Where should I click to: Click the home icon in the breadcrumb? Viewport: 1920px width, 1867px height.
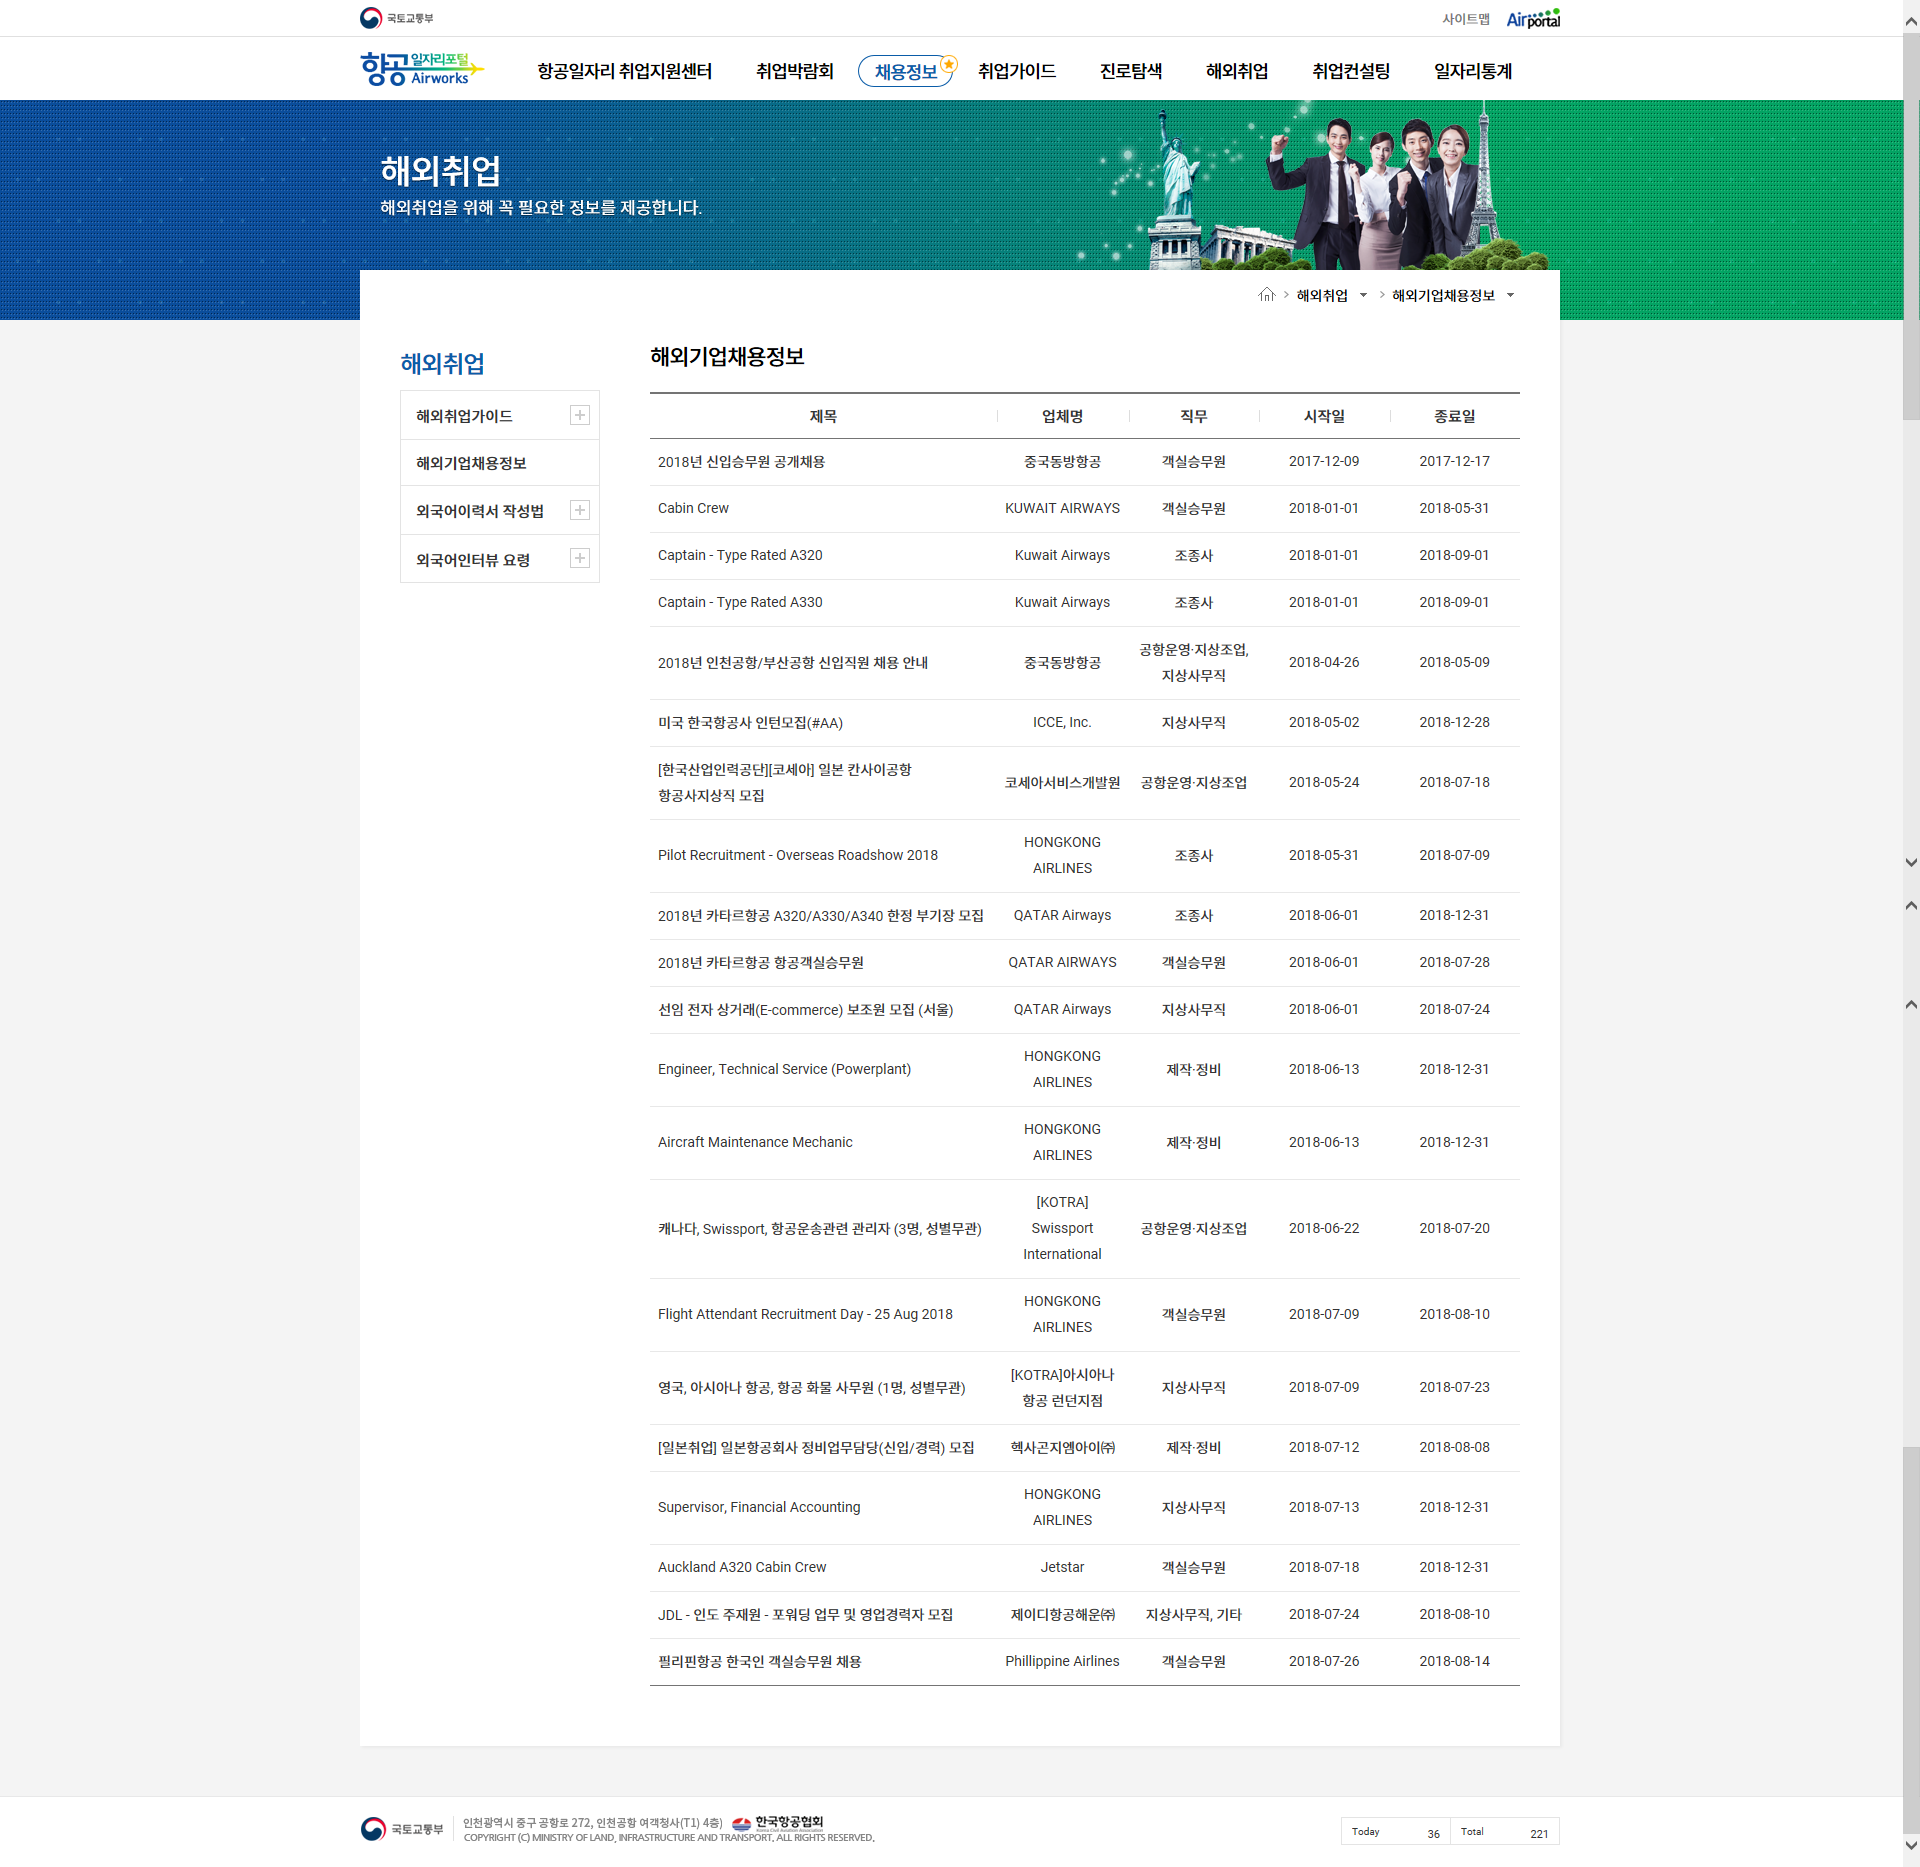pyautogui.click(x=1267, y=295)
